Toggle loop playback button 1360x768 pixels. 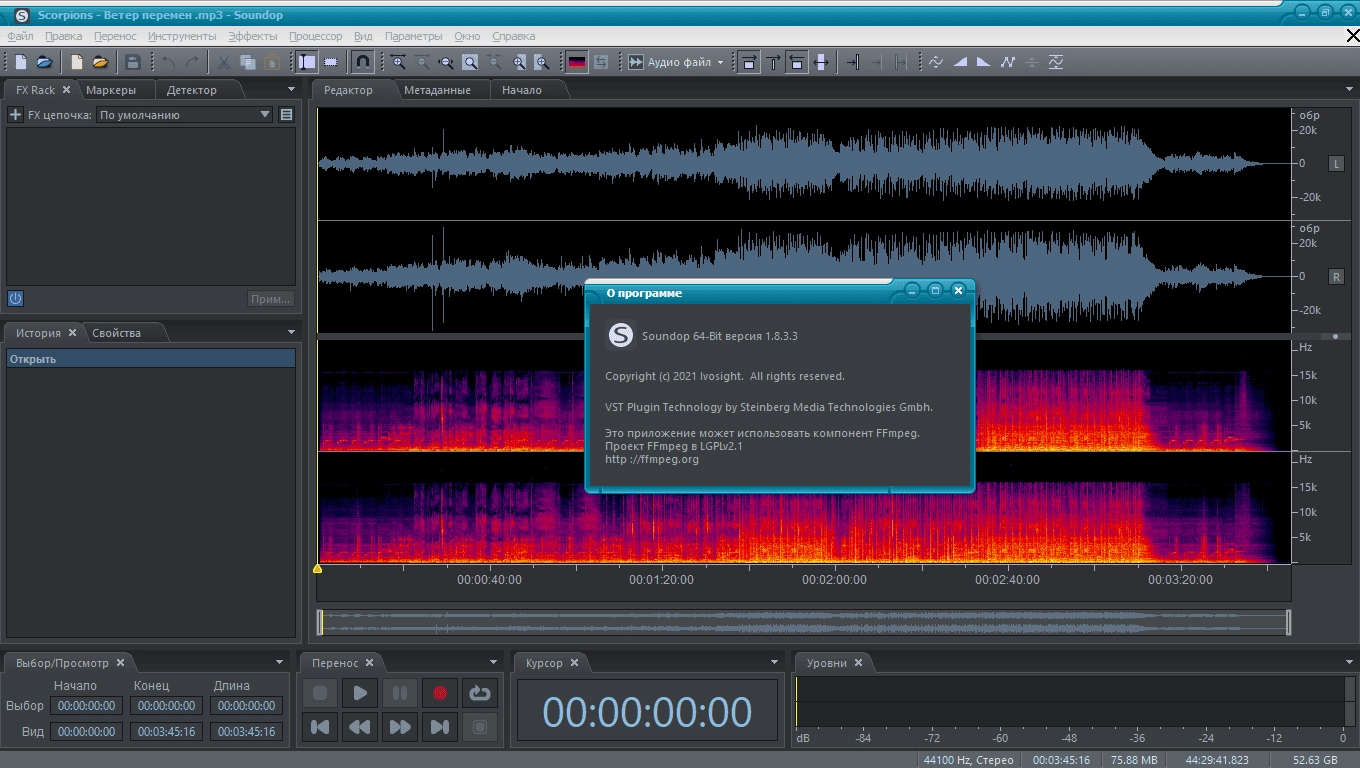pyautogui.click(x=480, y=693)
